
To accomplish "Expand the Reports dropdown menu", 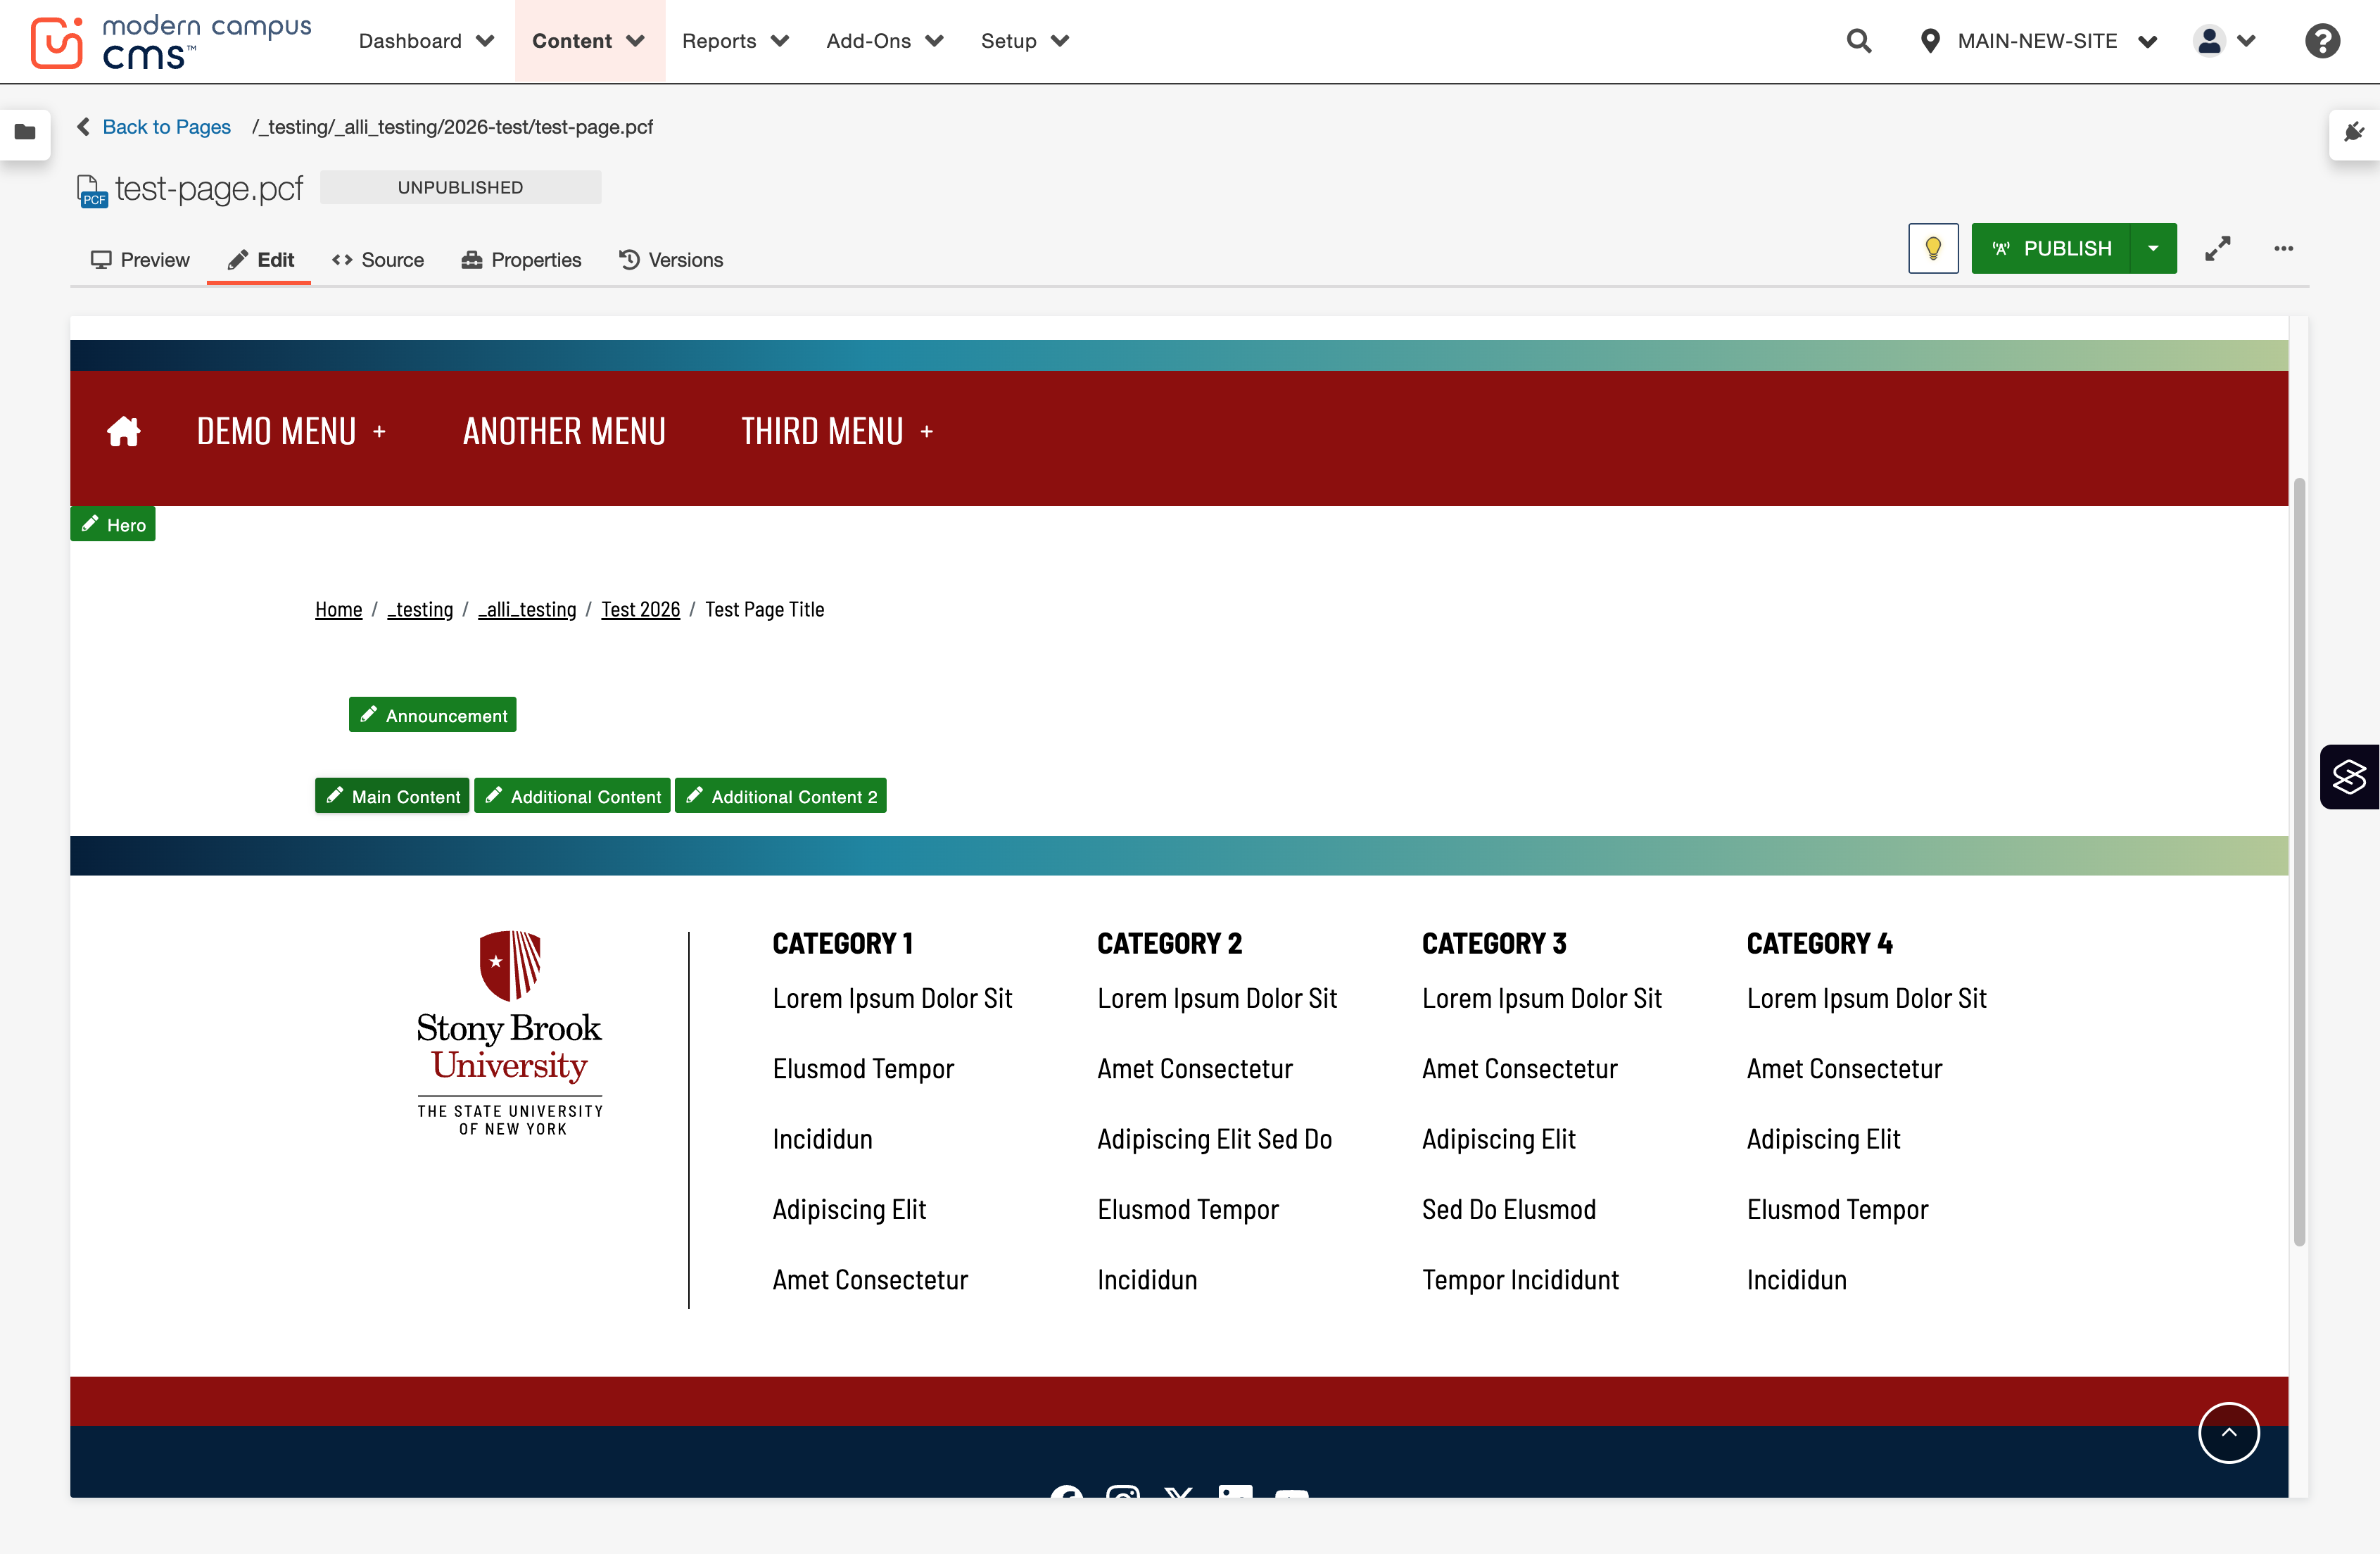I will coord(735,41).
